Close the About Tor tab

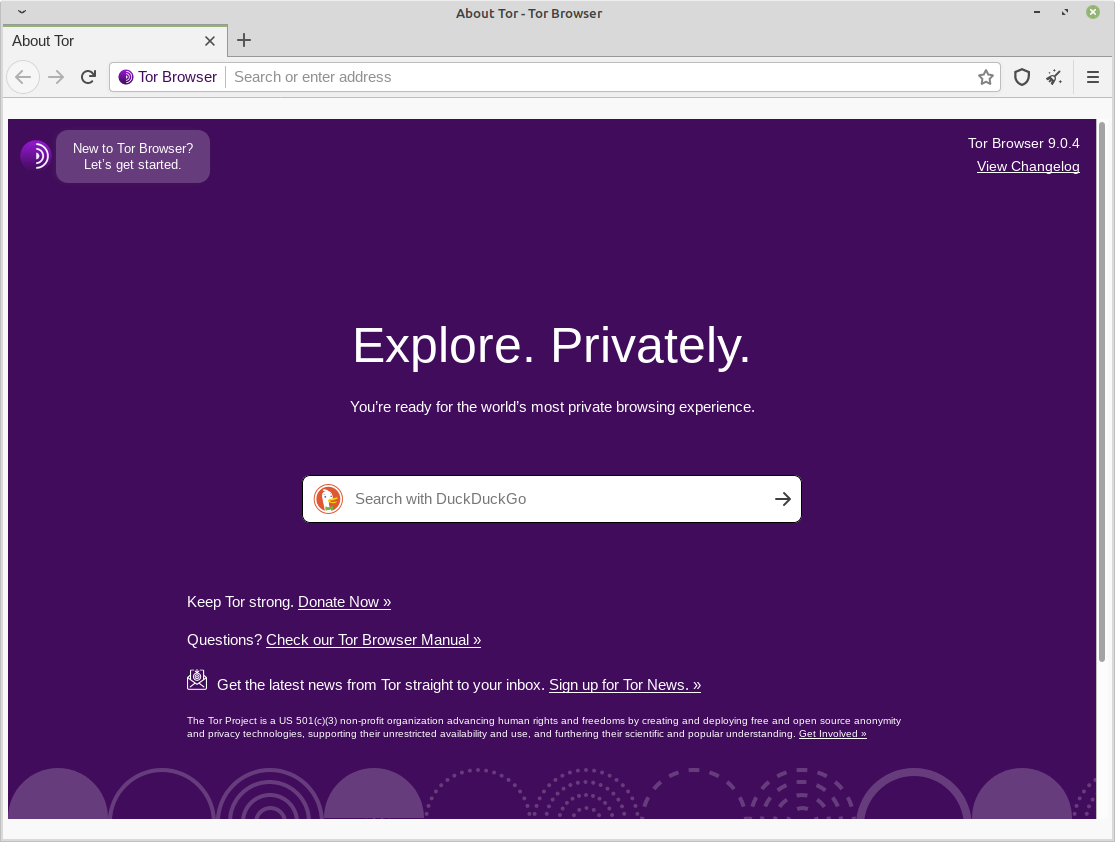(210, 41)
